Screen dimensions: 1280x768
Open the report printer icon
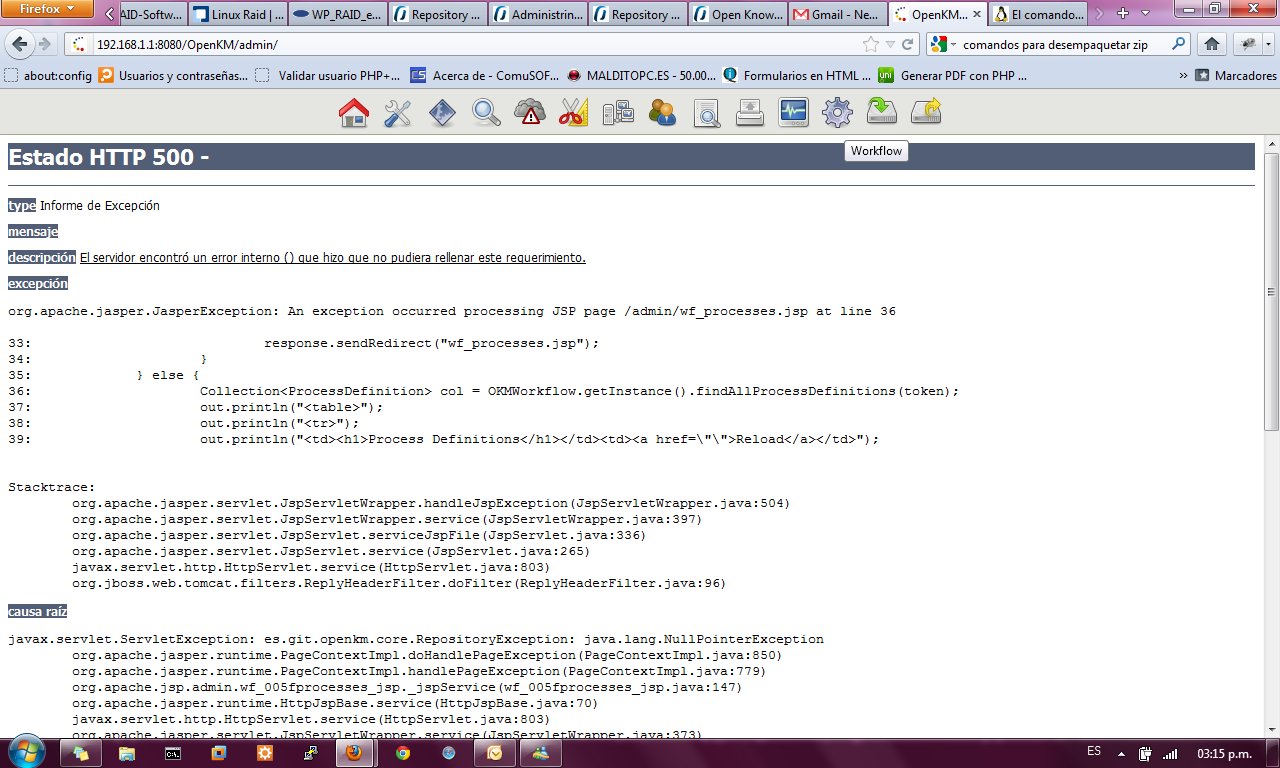point(750,112)
